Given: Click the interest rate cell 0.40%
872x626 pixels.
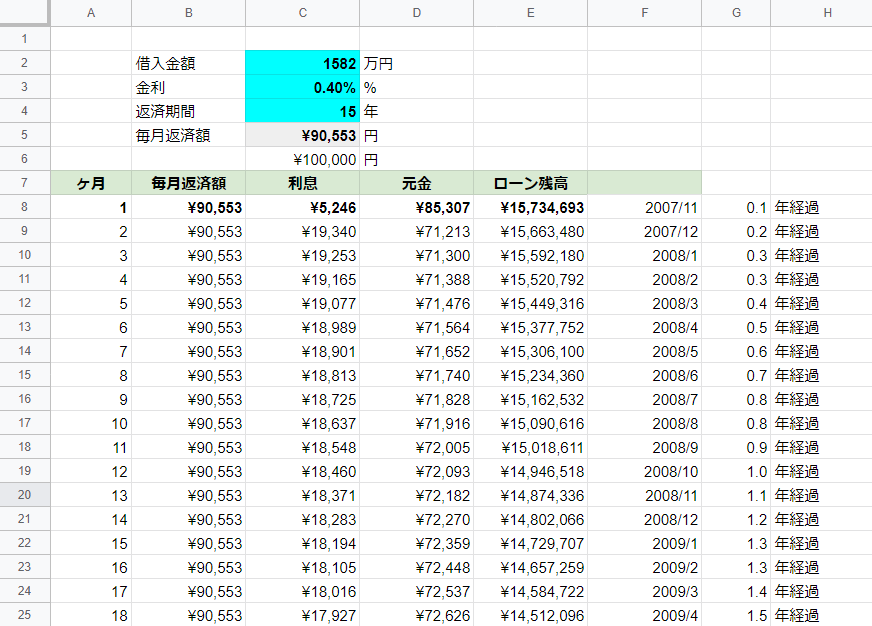Looking at the screenshot, I should 302,87.
